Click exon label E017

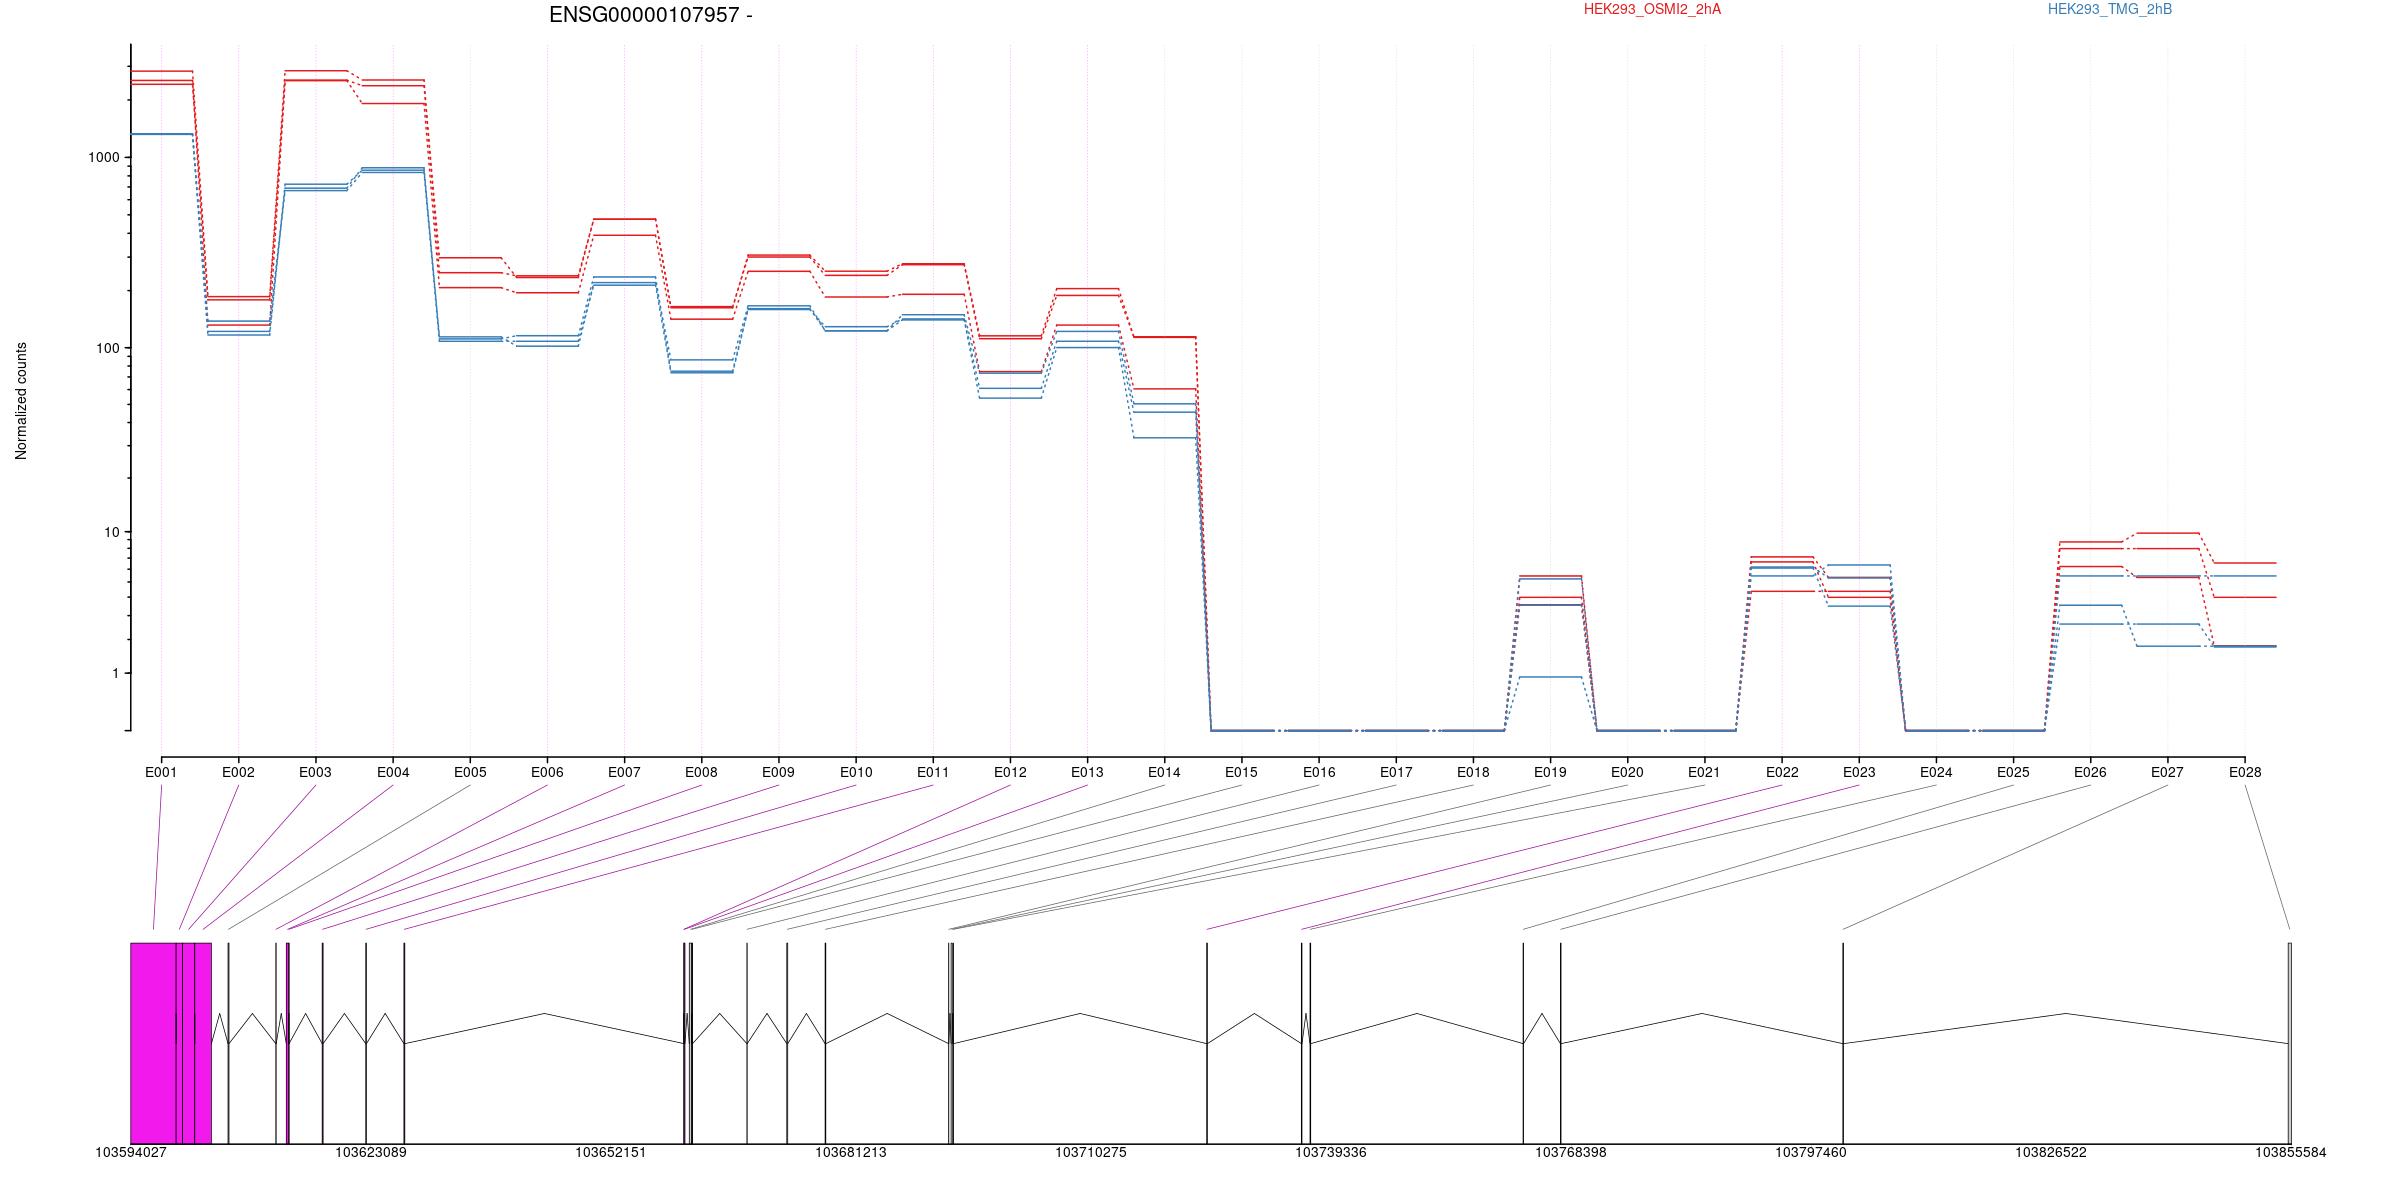click(1396, 772)
